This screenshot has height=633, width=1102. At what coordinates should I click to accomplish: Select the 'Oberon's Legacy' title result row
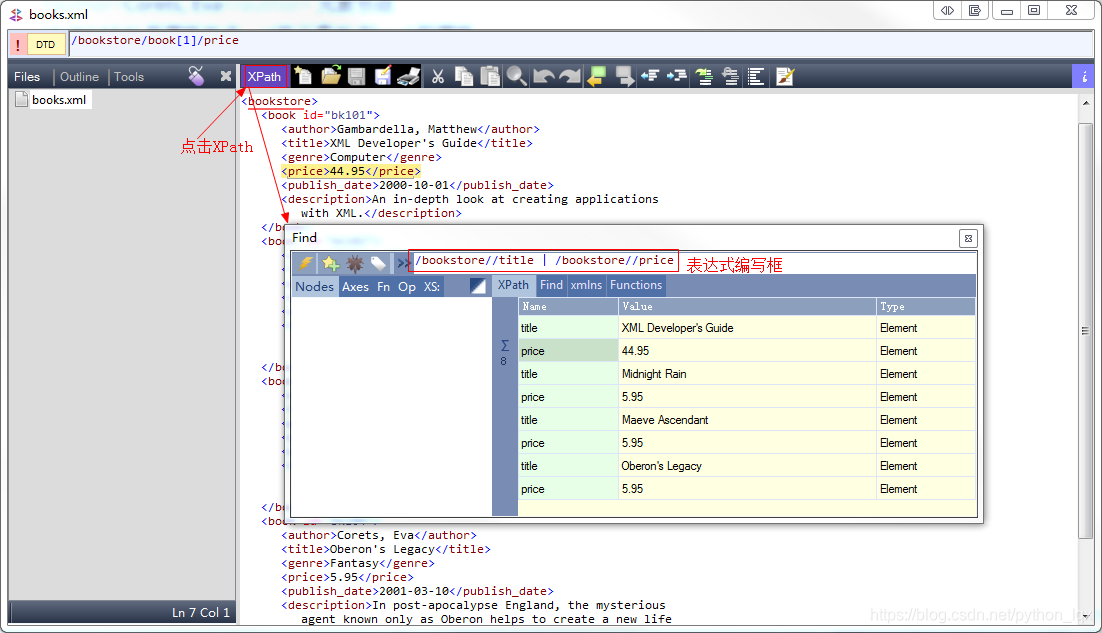(x=747, y=466)
